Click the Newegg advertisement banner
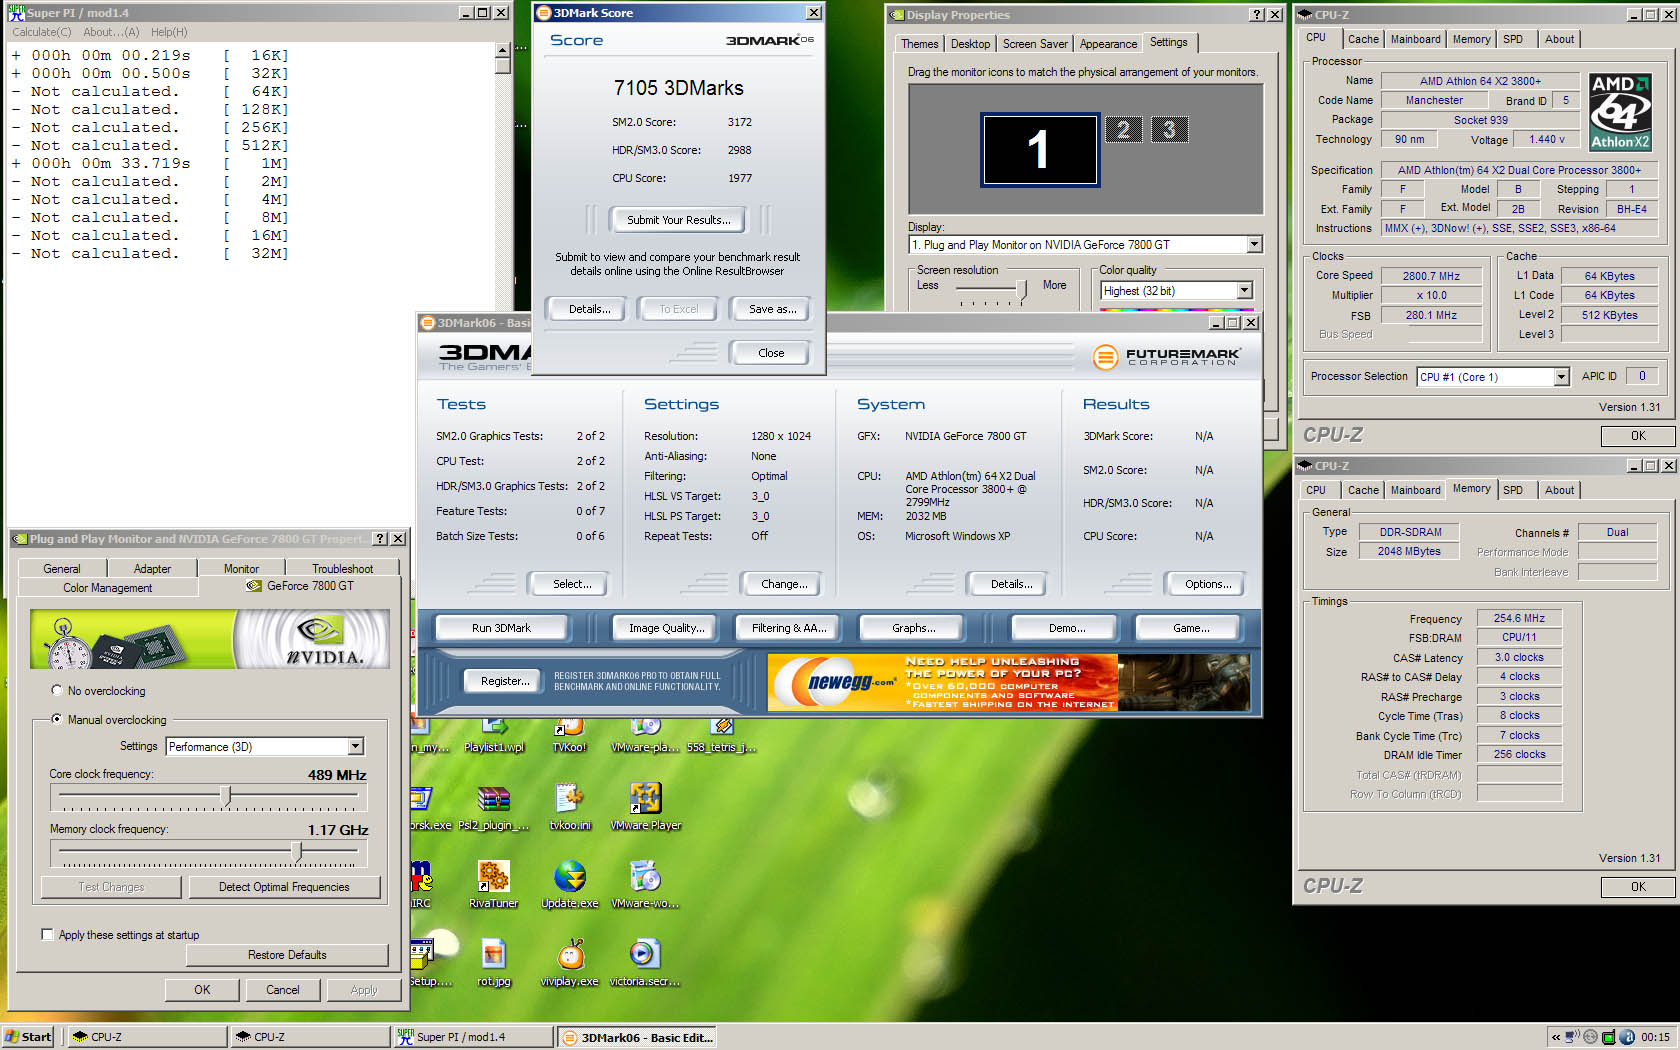 (1008, 683)
